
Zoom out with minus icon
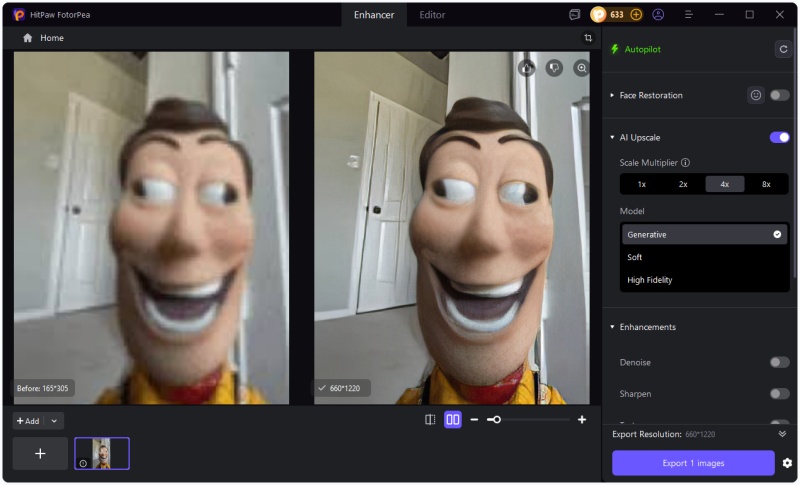click(x=474, y=420)
